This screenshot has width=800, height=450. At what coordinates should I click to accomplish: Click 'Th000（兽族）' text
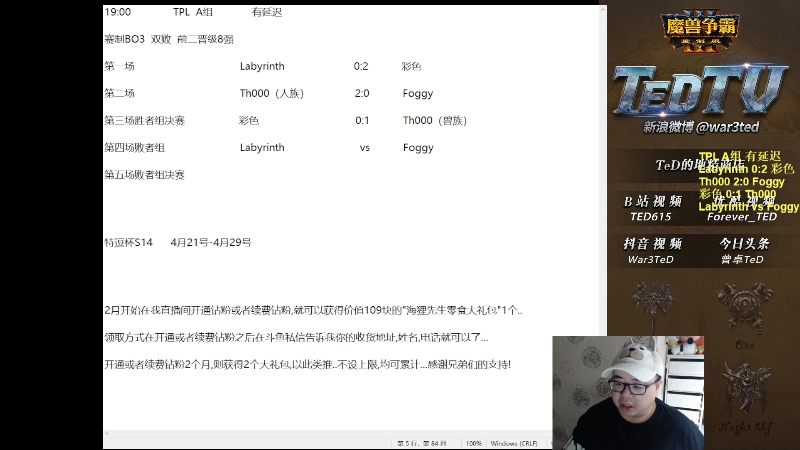[435, 120]
